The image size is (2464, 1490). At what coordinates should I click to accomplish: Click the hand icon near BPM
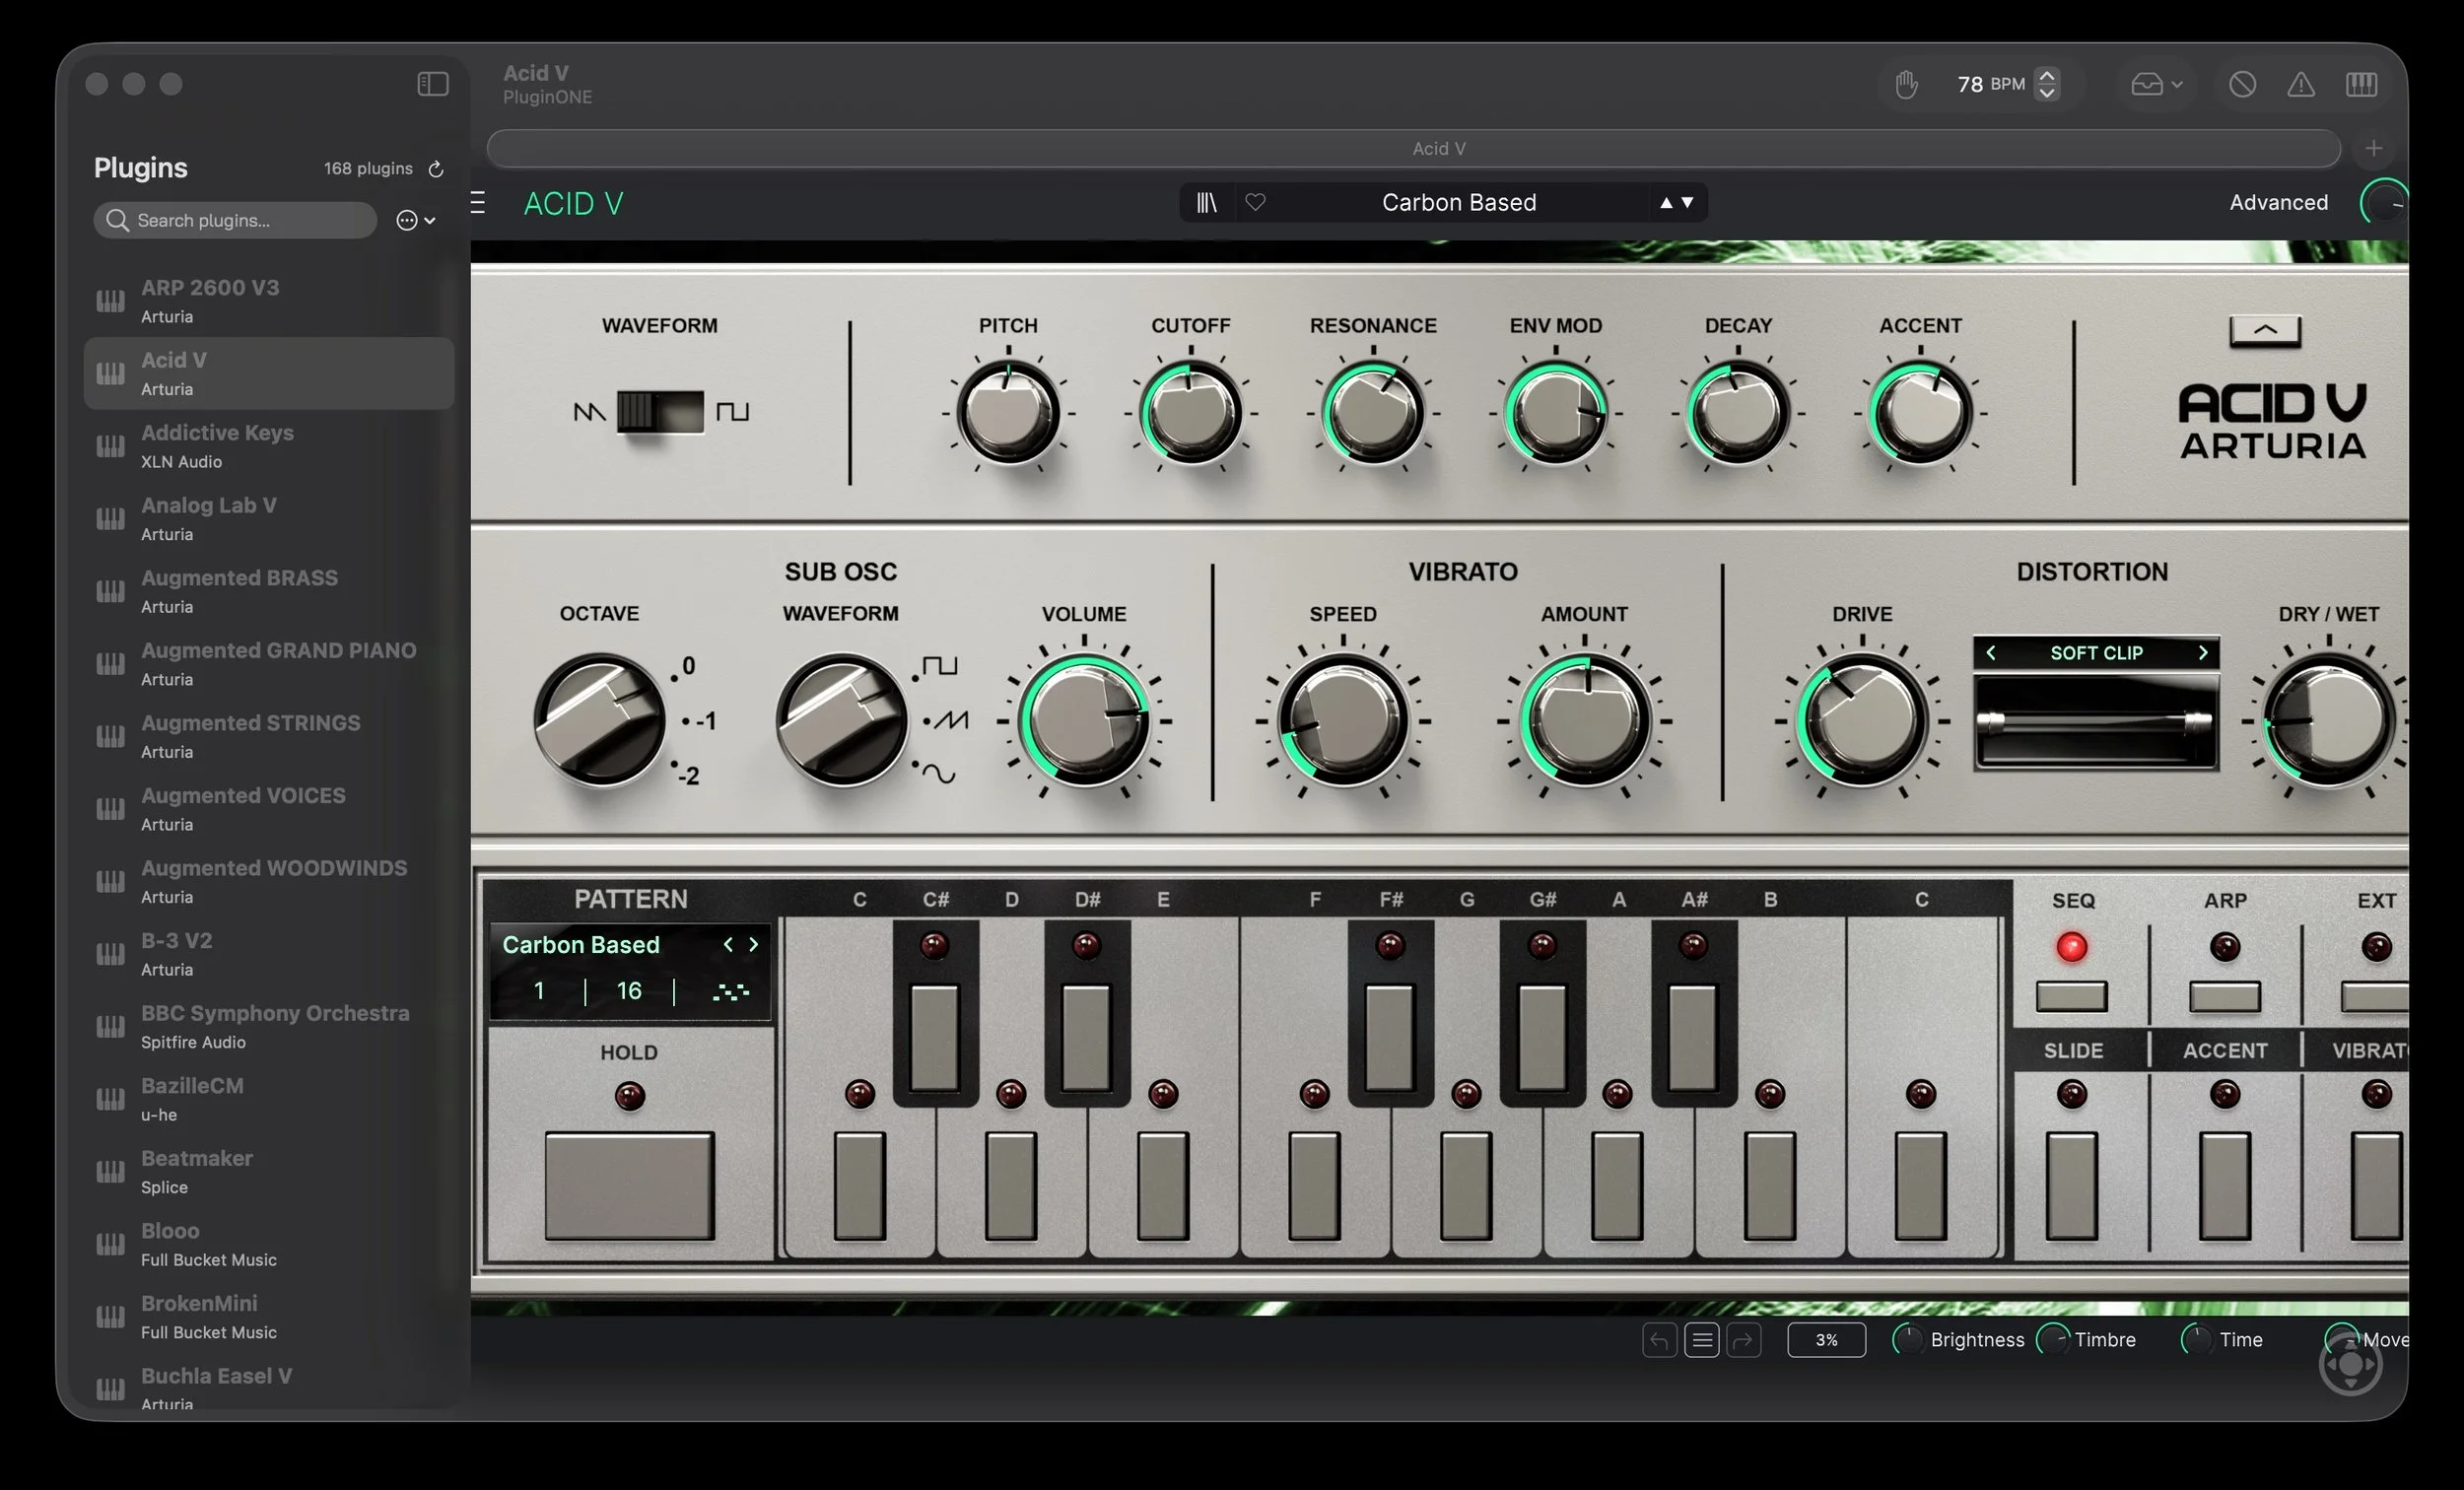pyautogui.click(x=1906, y=85)
